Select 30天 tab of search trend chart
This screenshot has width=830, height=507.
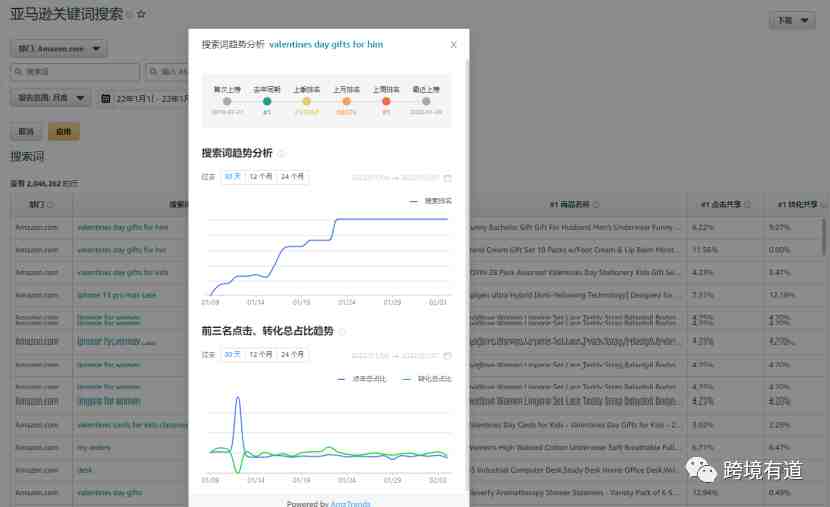point(232,177)
